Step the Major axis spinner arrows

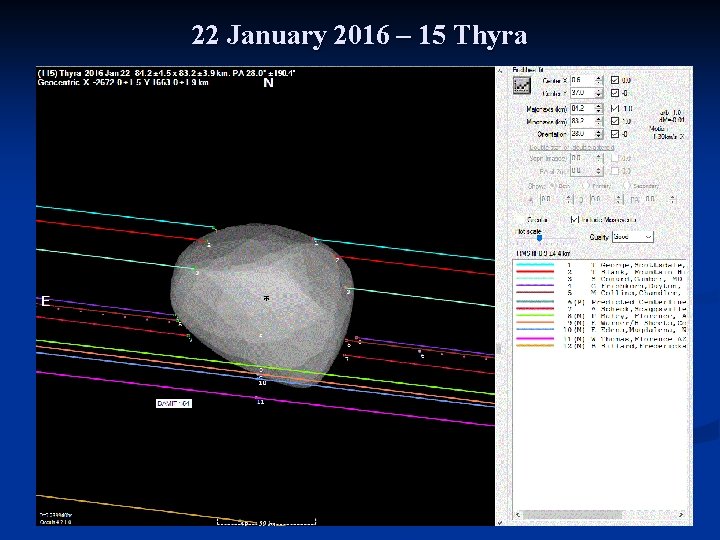pos(598,109)
